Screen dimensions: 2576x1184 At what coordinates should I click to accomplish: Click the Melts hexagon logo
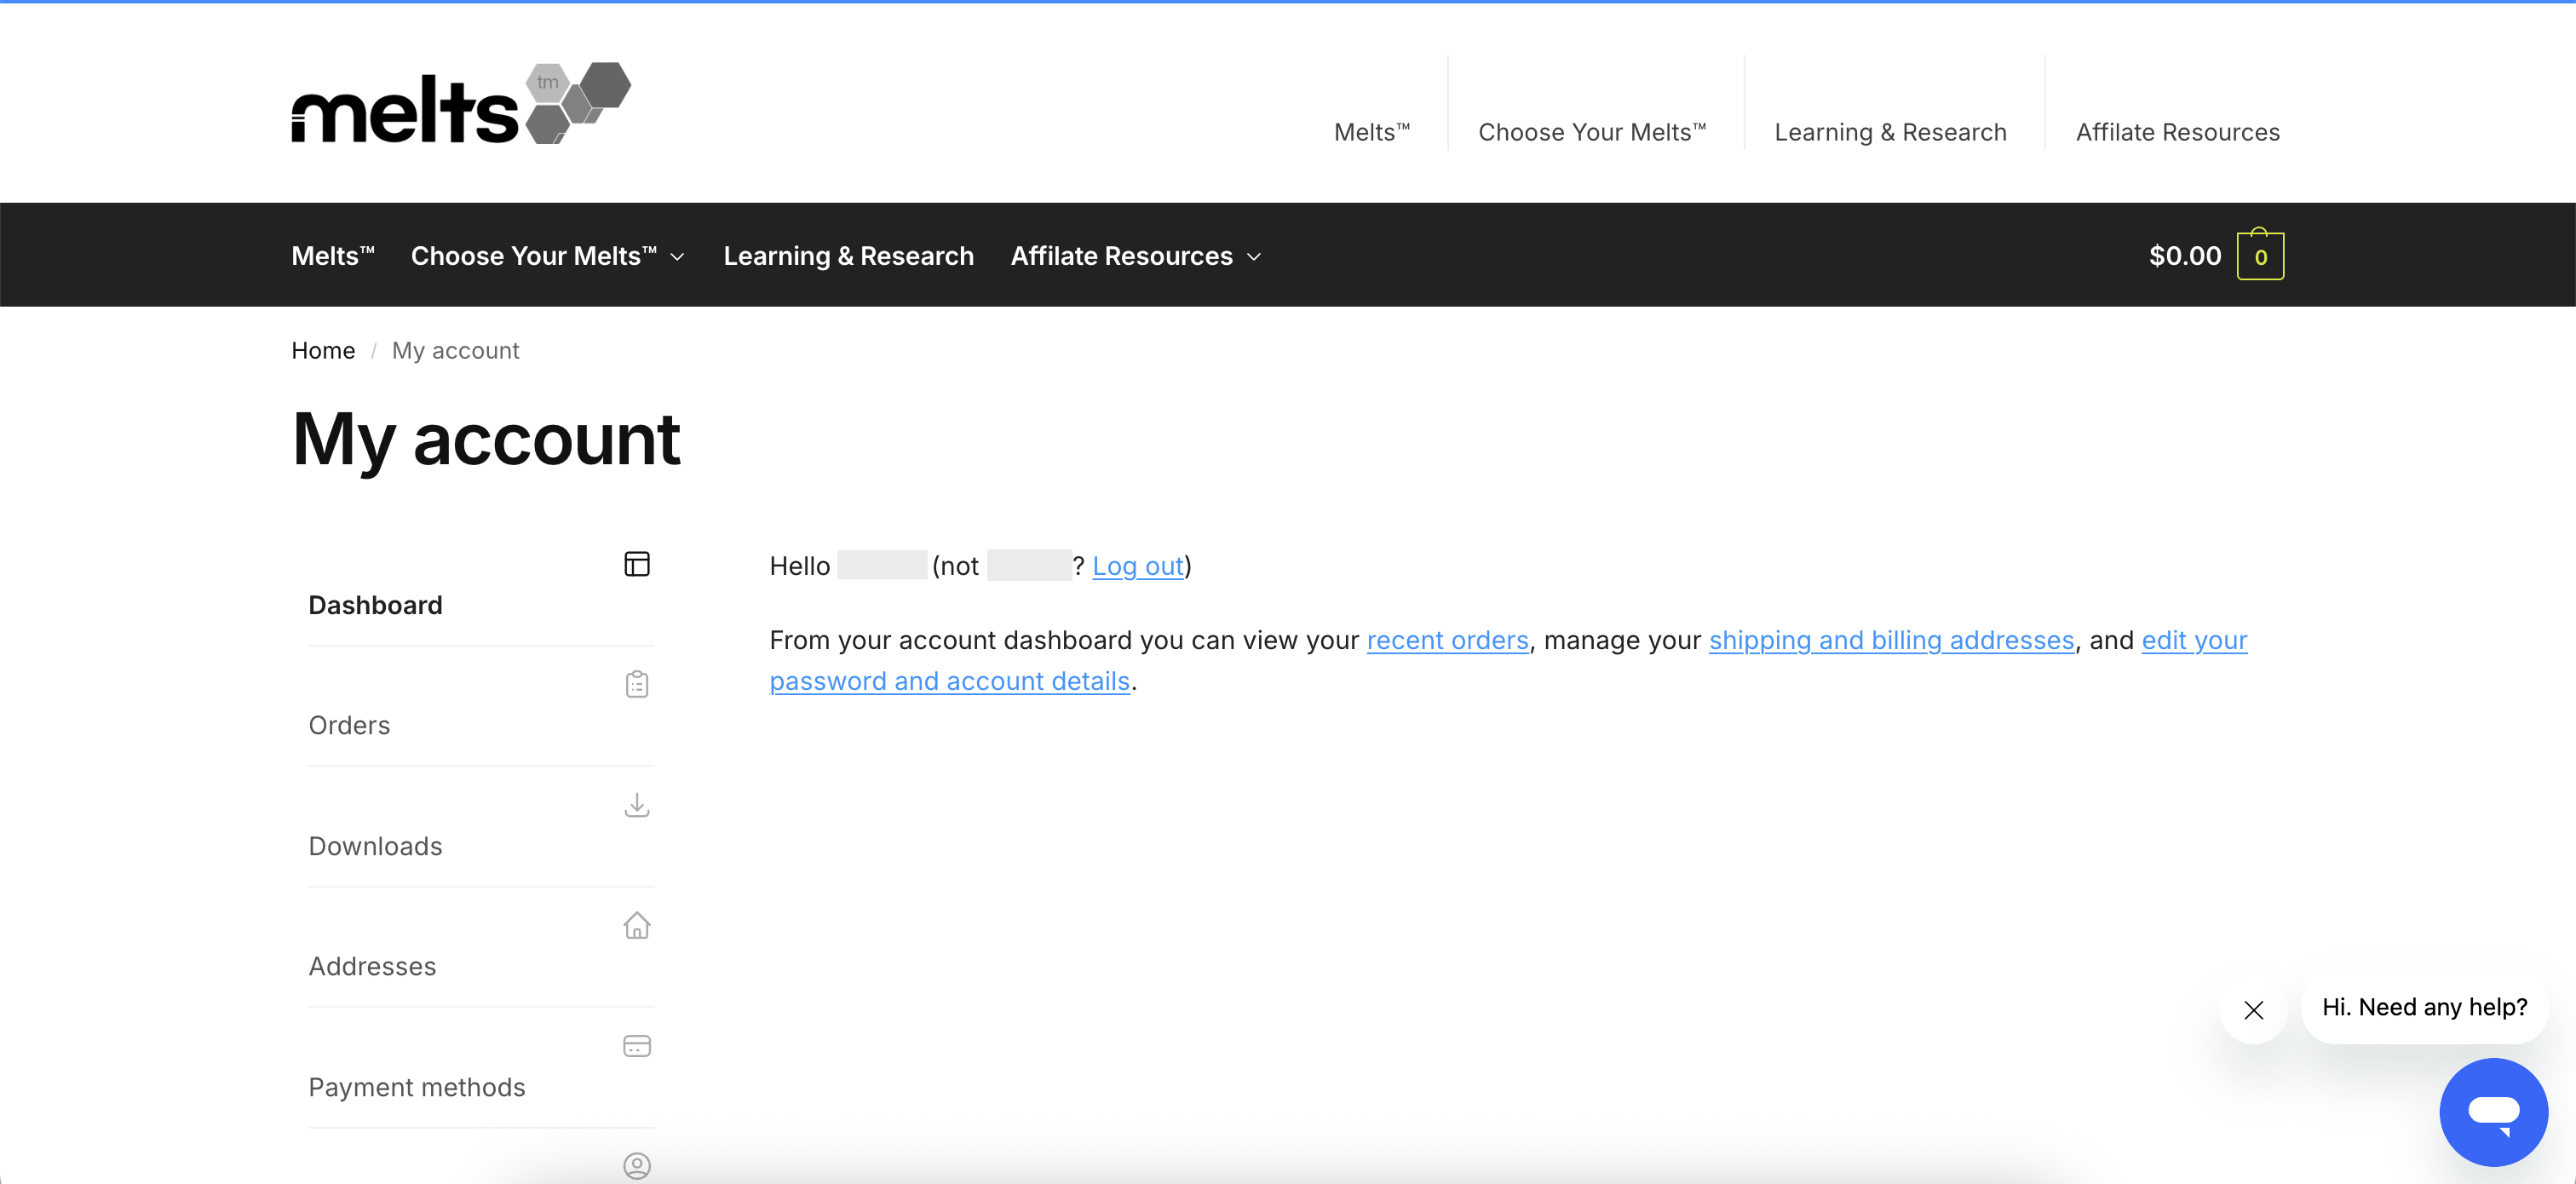click(x=461, y=104)
